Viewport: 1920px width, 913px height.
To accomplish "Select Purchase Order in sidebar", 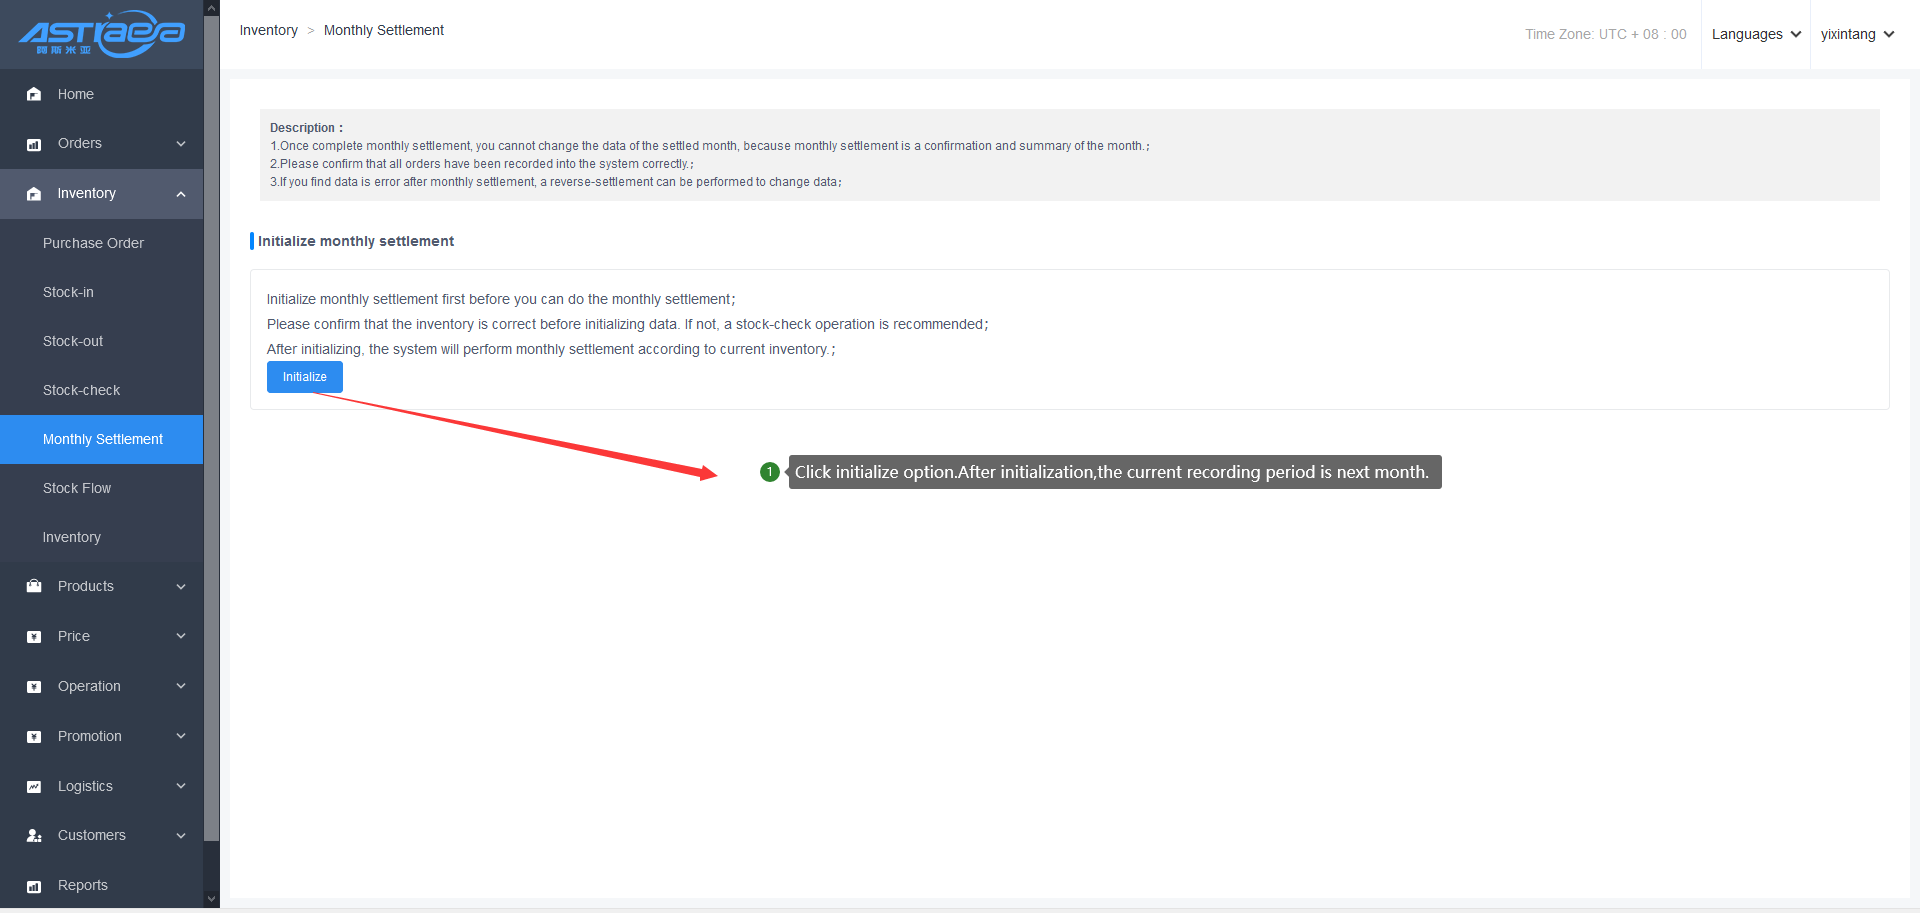I will tap(93, 243).
